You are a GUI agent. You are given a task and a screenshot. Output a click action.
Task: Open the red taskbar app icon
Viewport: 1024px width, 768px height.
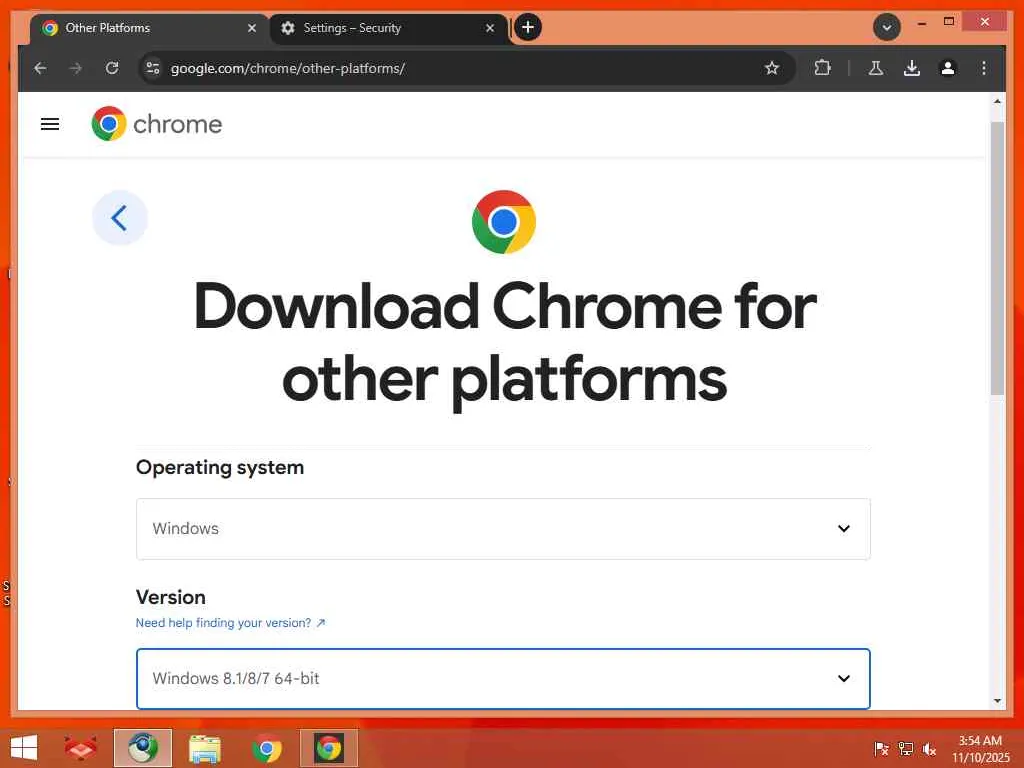80,748
